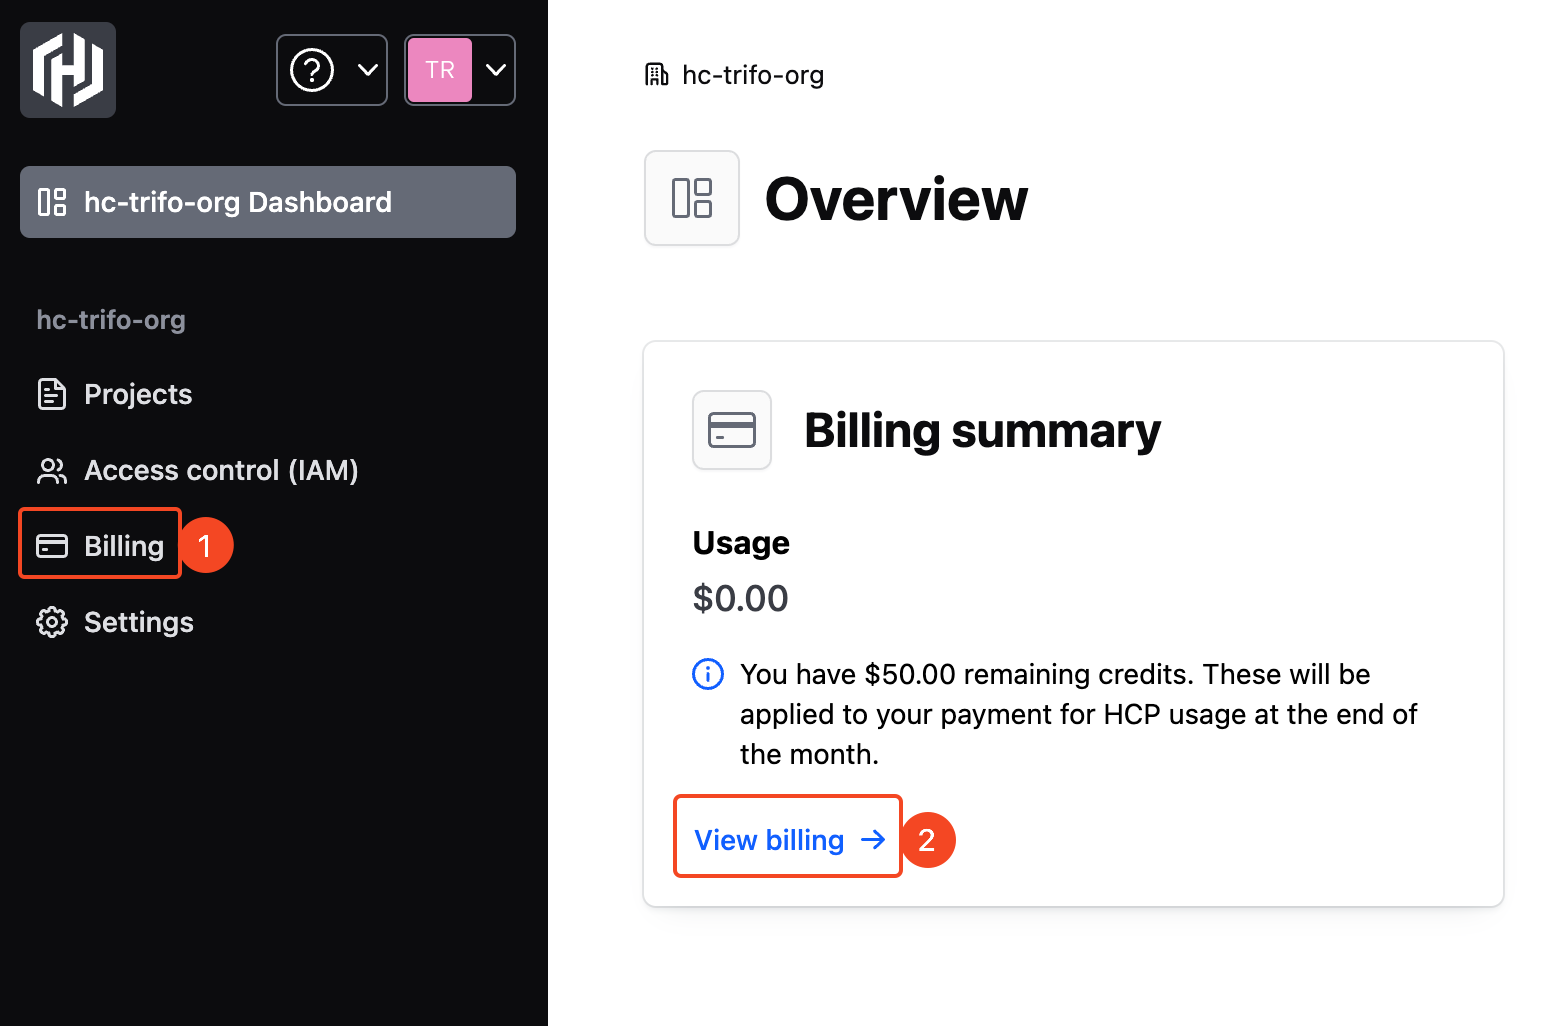Screen dimensions: 1550x1026
Task: Expand the chevron next to help icon
Action: click(368, 70)
